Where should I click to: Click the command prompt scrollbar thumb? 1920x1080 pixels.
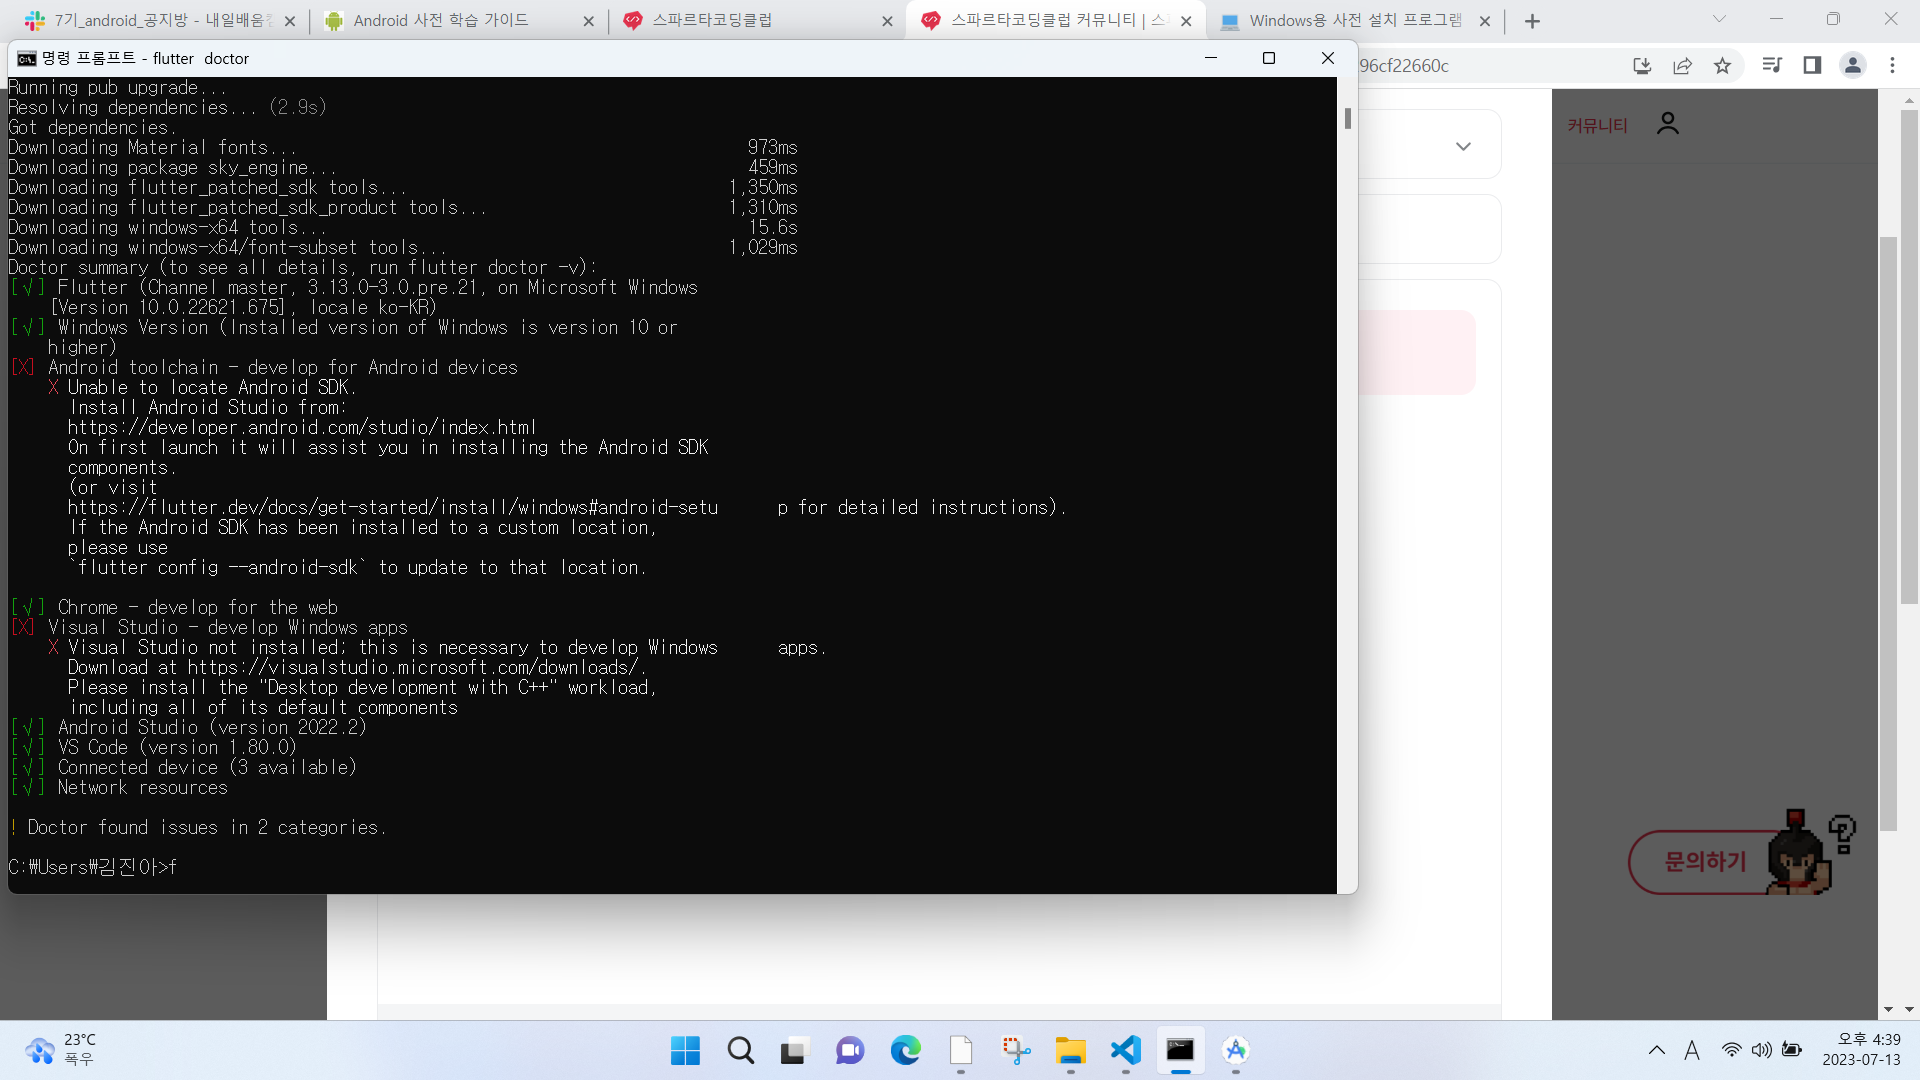[1348, 118]
